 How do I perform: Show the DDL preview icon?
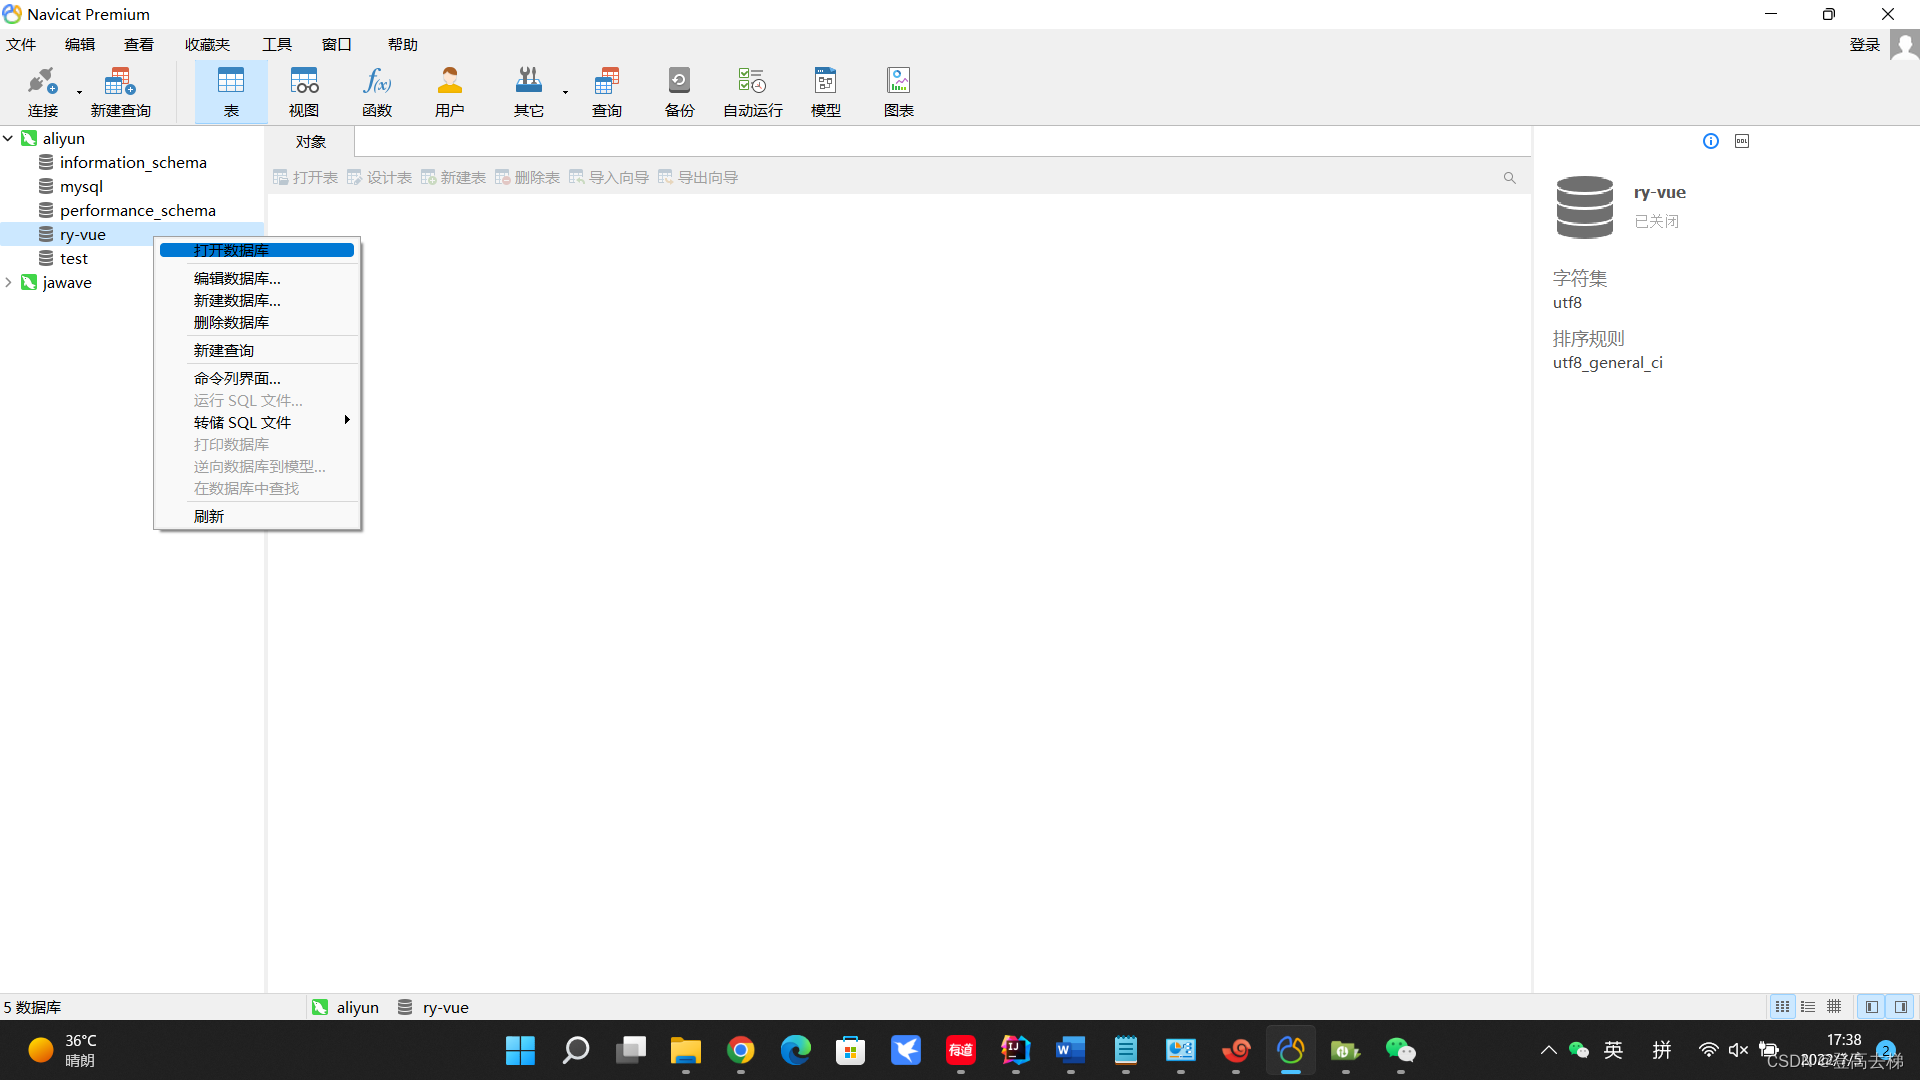tap(1741, 140)
